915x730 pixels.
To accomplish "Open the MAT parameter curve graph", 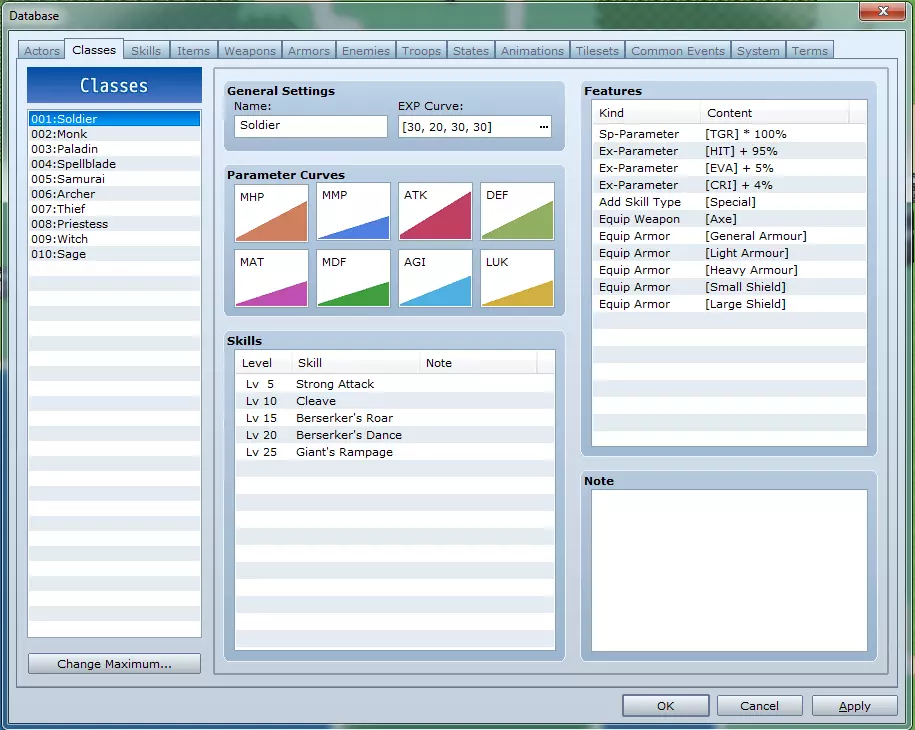I will click(271, 278).
